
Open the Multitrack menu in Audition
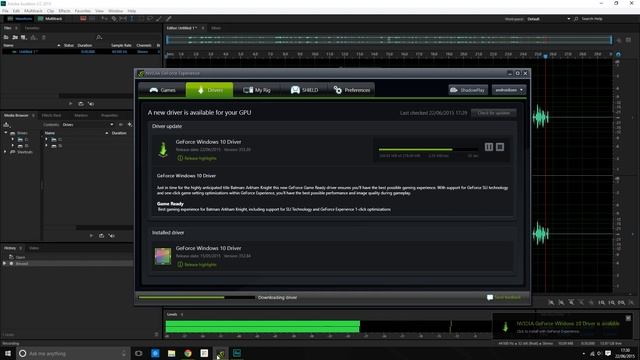pos(33,11)
